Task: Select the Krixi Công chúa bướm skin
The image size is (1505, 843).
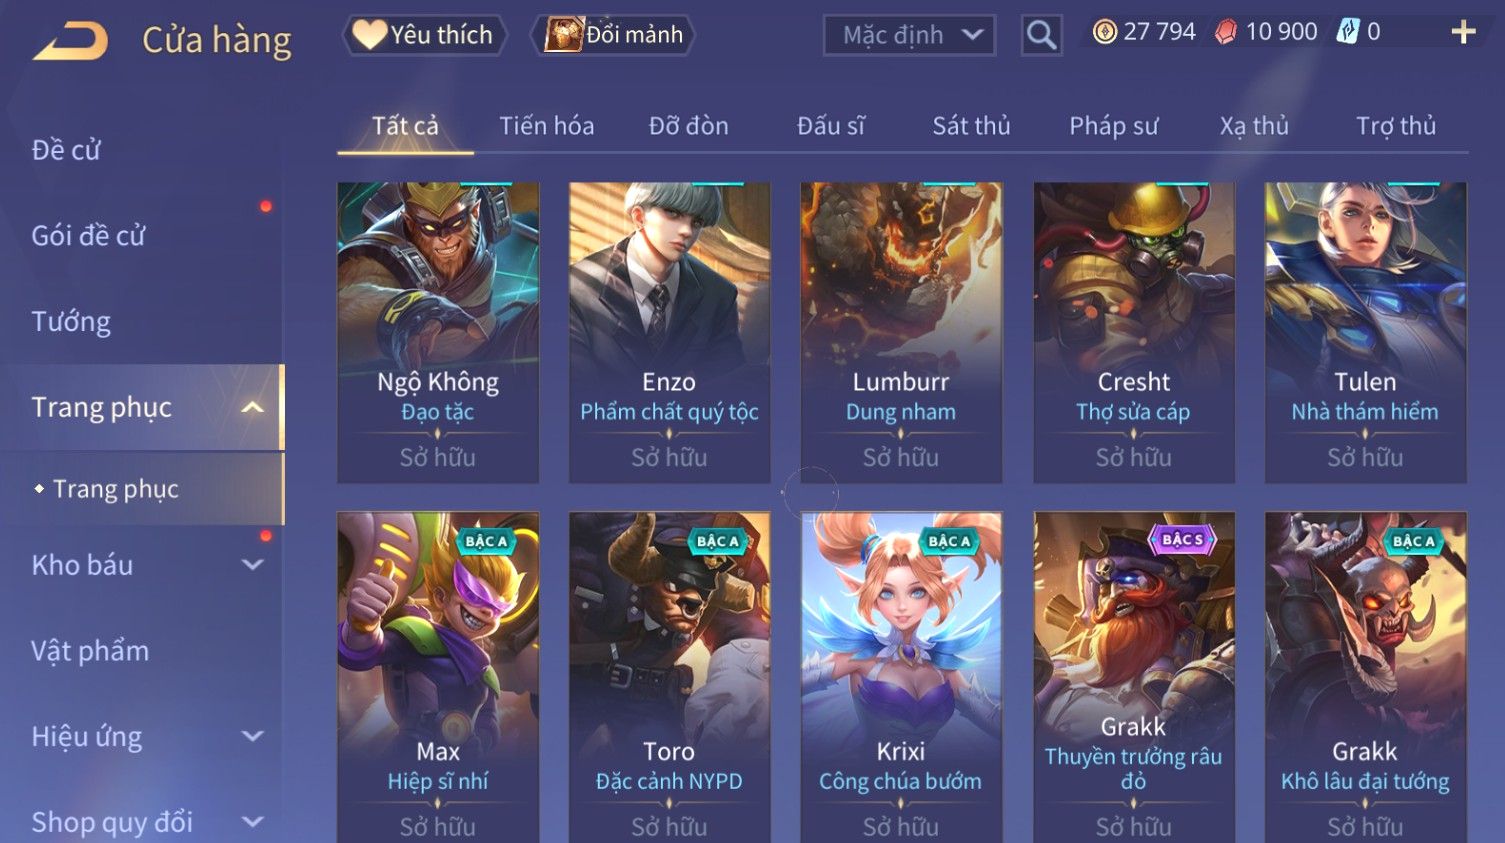Action: 901,677
